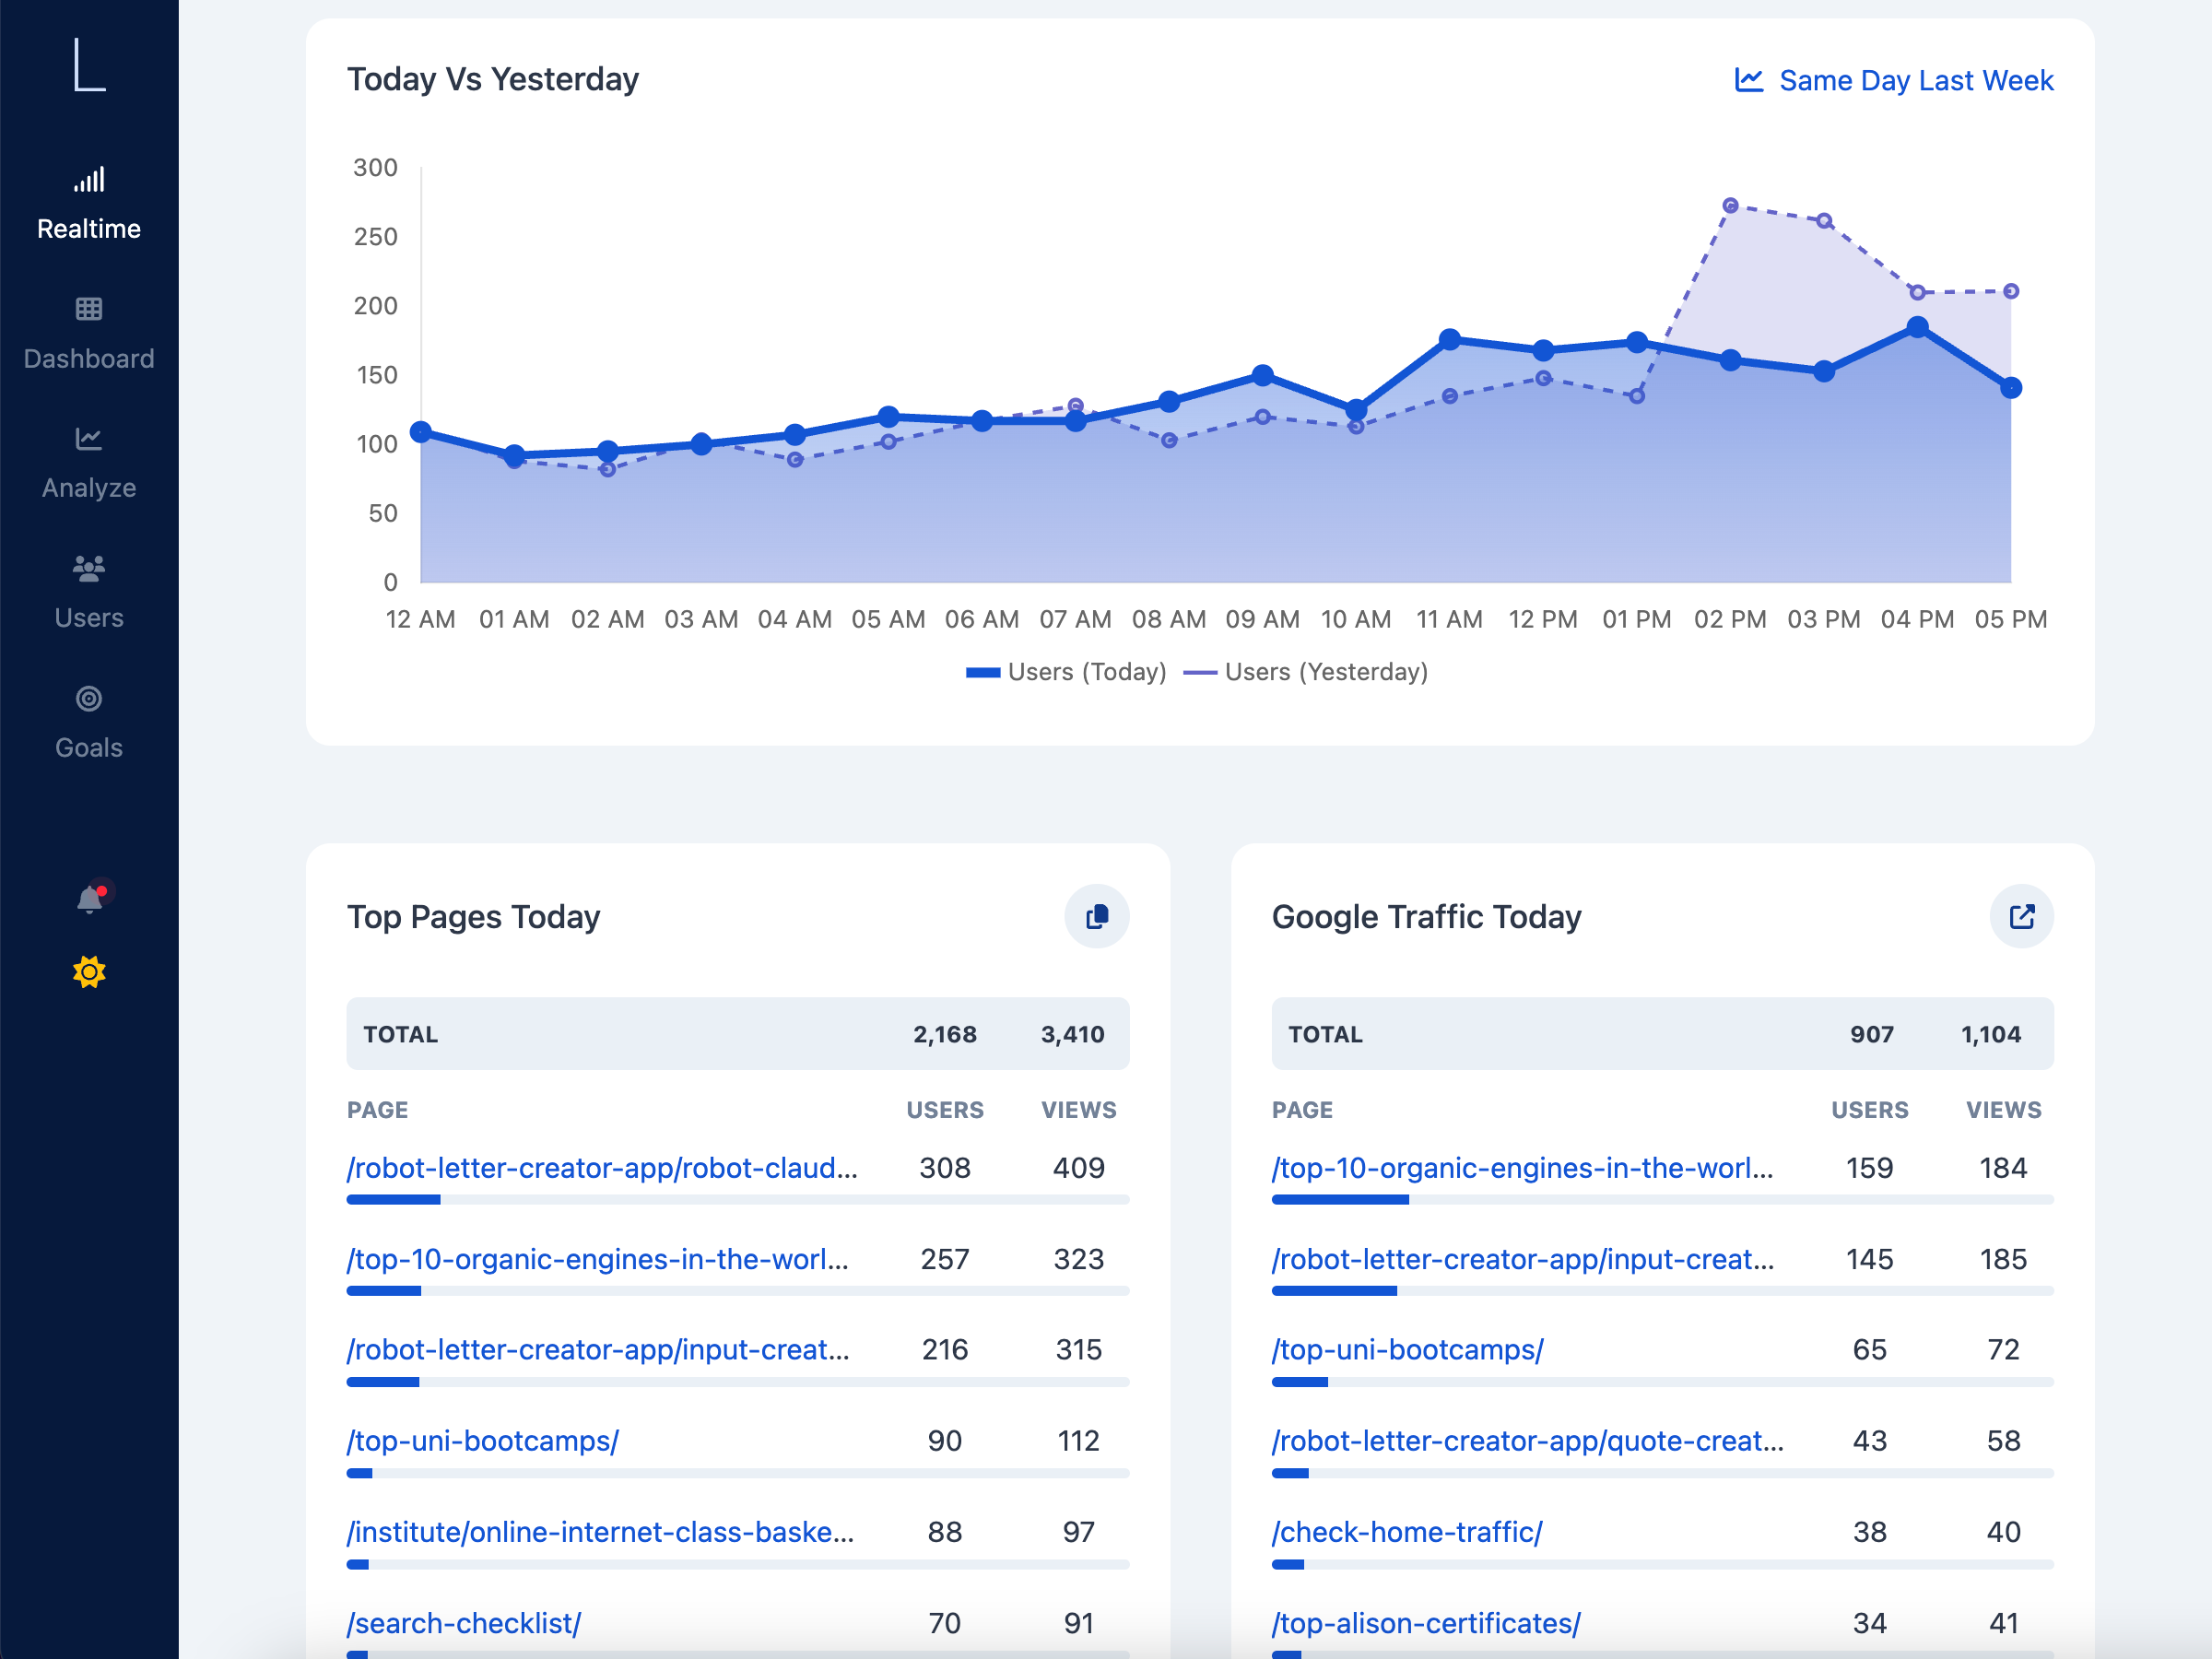Click USERS column header in Google Traffic
The width and height of the screenshot is (2212, 1659).
[x=1870, y=1110]
